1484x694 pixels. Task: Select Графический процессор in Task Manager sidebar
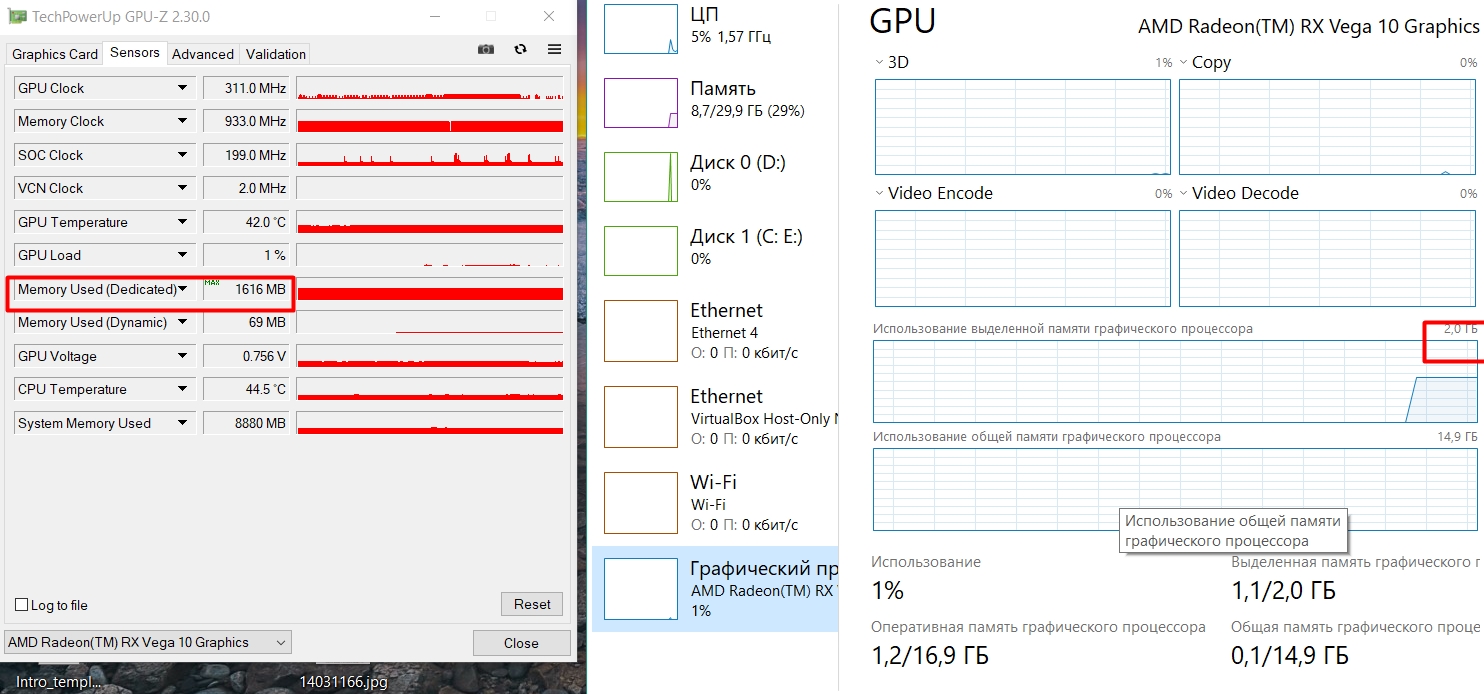pos(715,589)
